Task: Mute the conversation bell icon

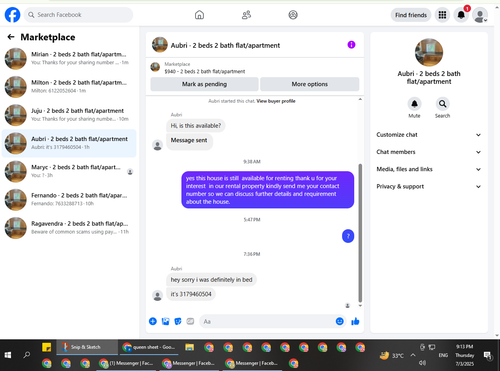Action: tap(414, 104)
